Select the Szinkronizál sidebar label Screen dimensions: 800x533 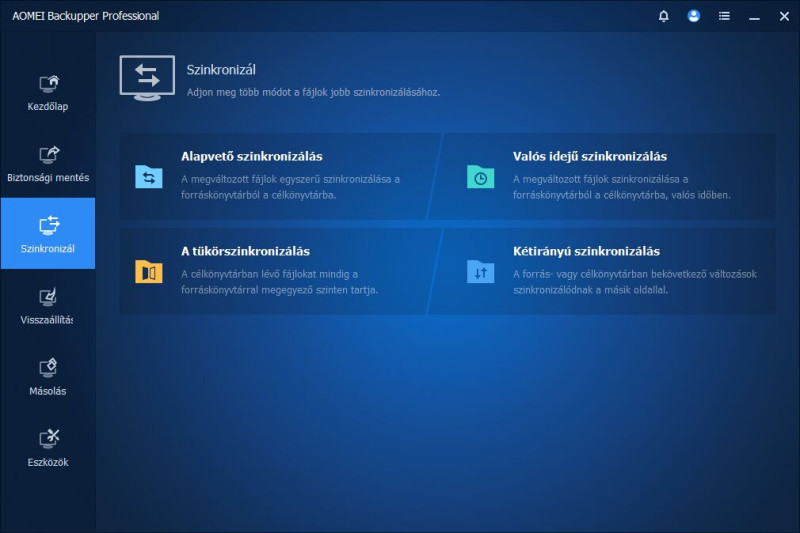(x=47, y=249)
